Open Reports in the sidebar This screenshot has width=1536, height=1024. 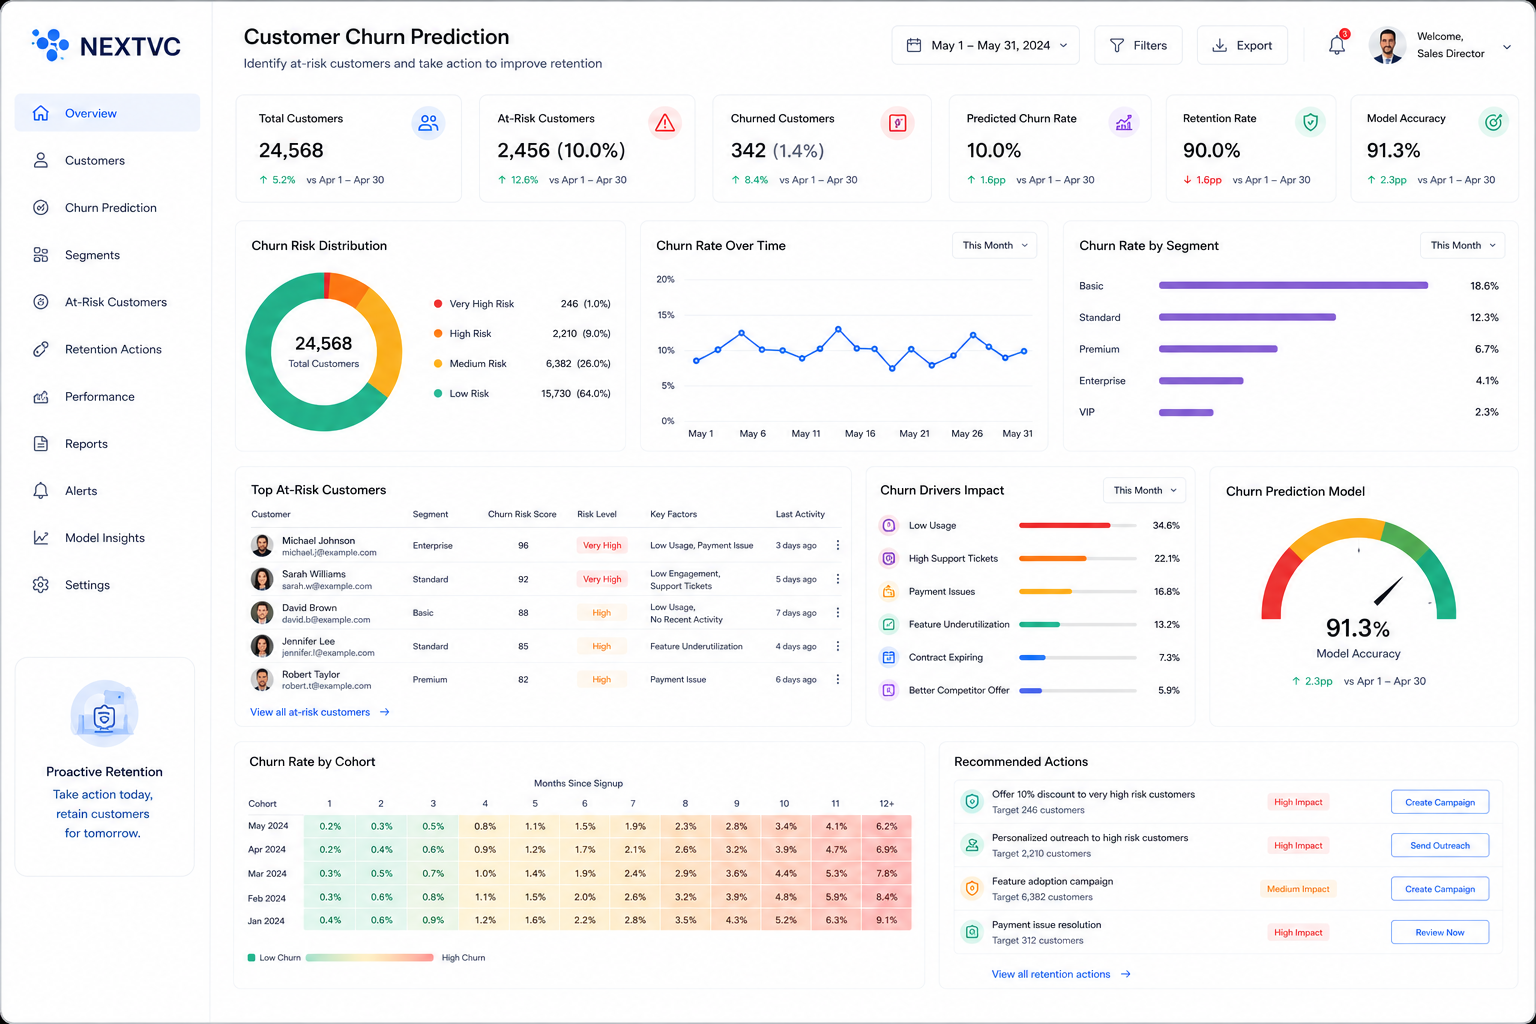coord(107,444)
